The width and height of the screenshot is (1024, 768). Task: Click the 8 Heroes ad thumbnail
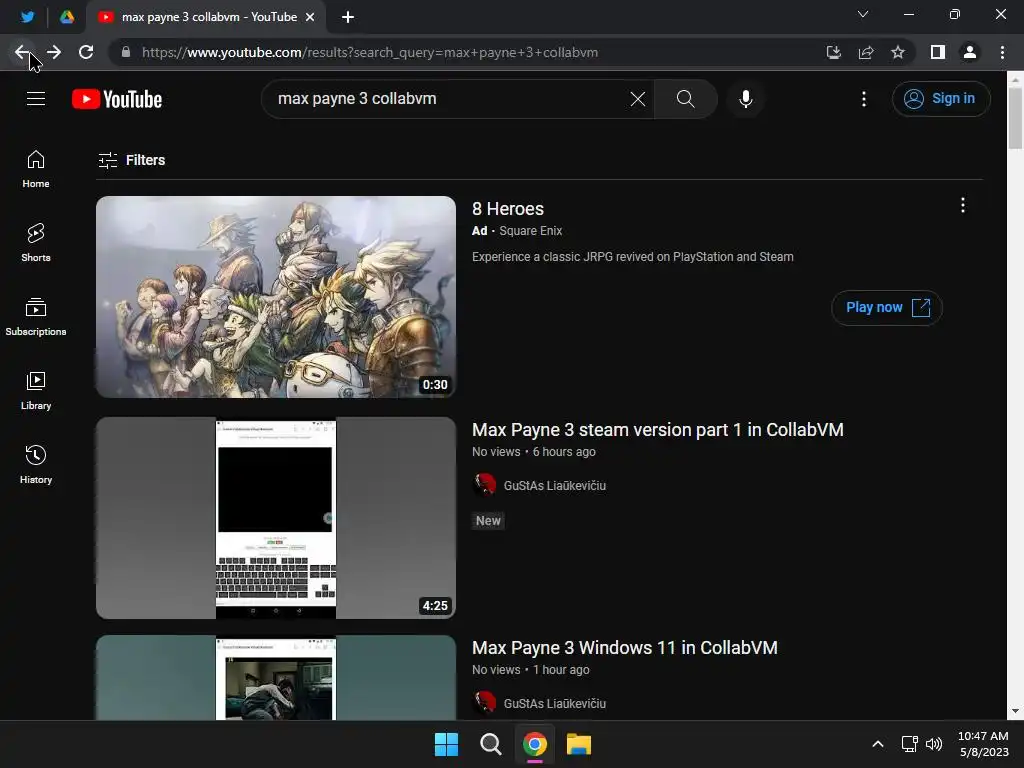coord(276,296)
